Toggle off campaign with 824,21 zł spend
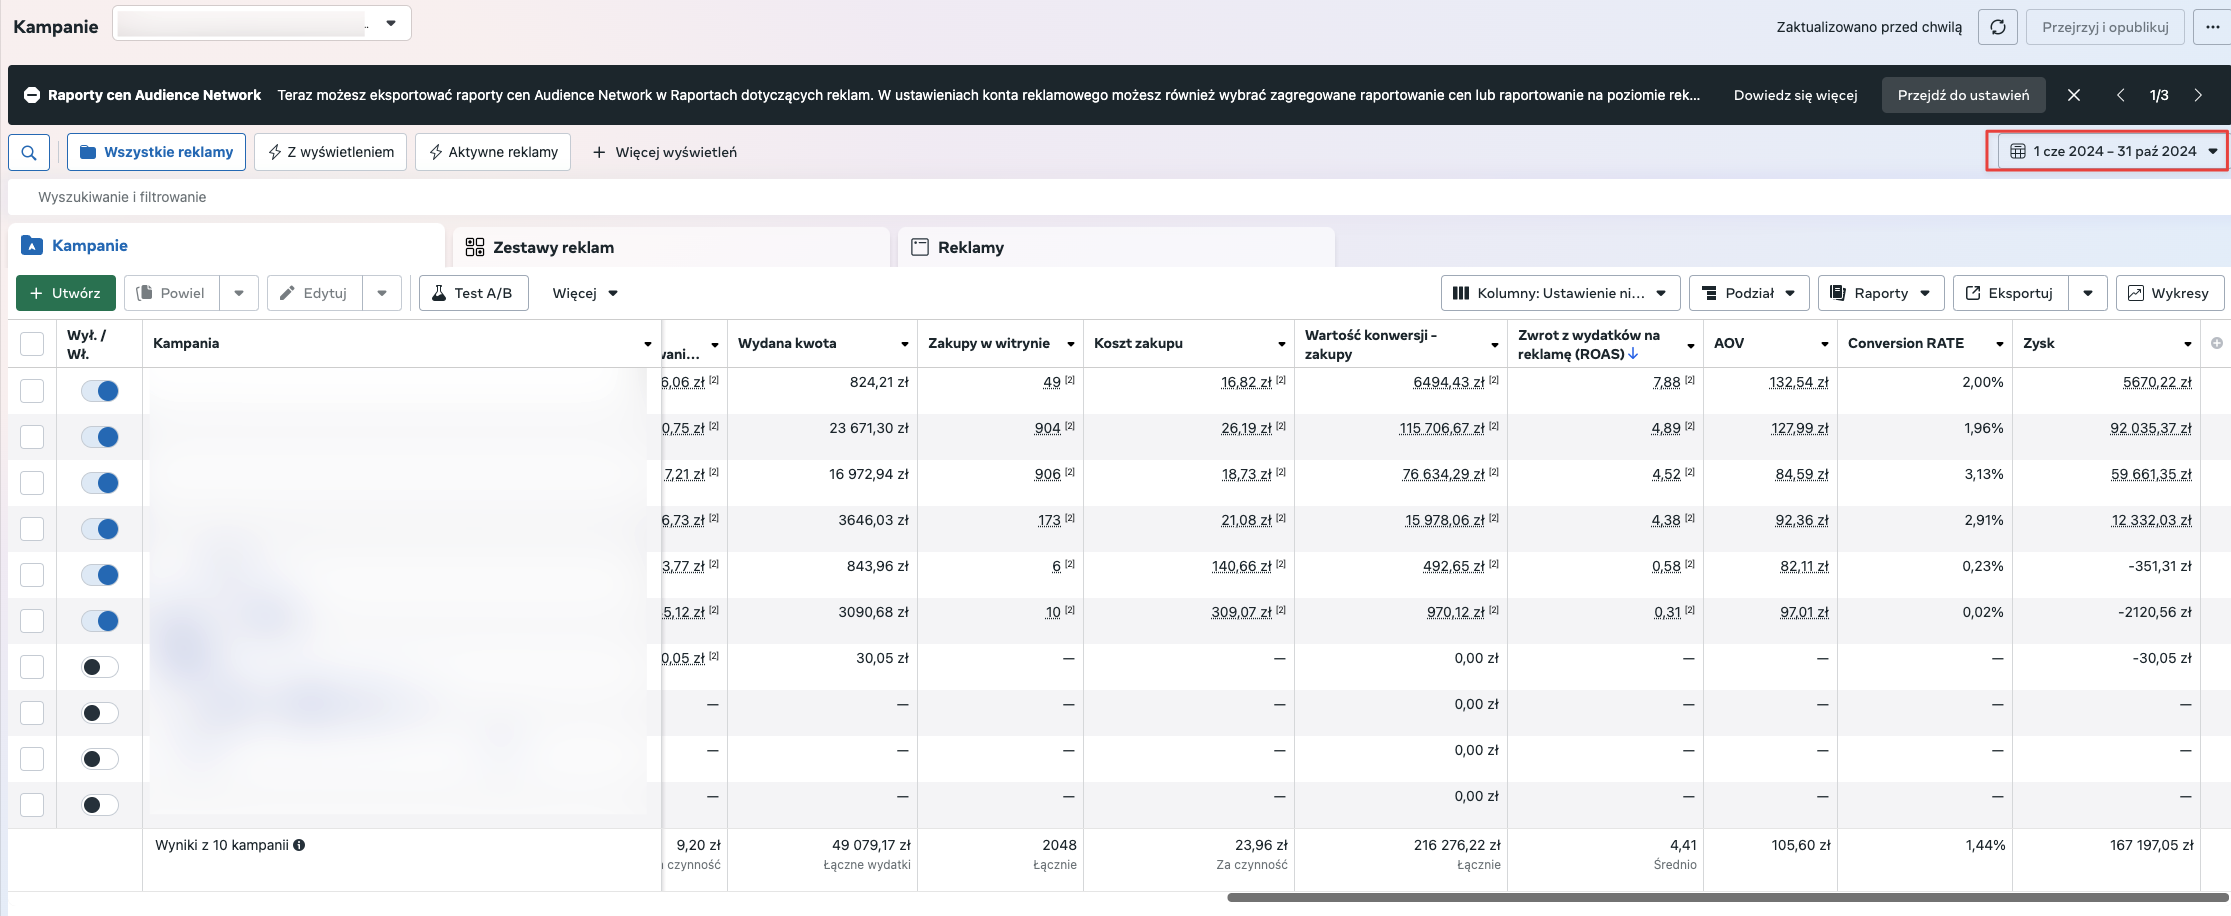 (100, 391)
